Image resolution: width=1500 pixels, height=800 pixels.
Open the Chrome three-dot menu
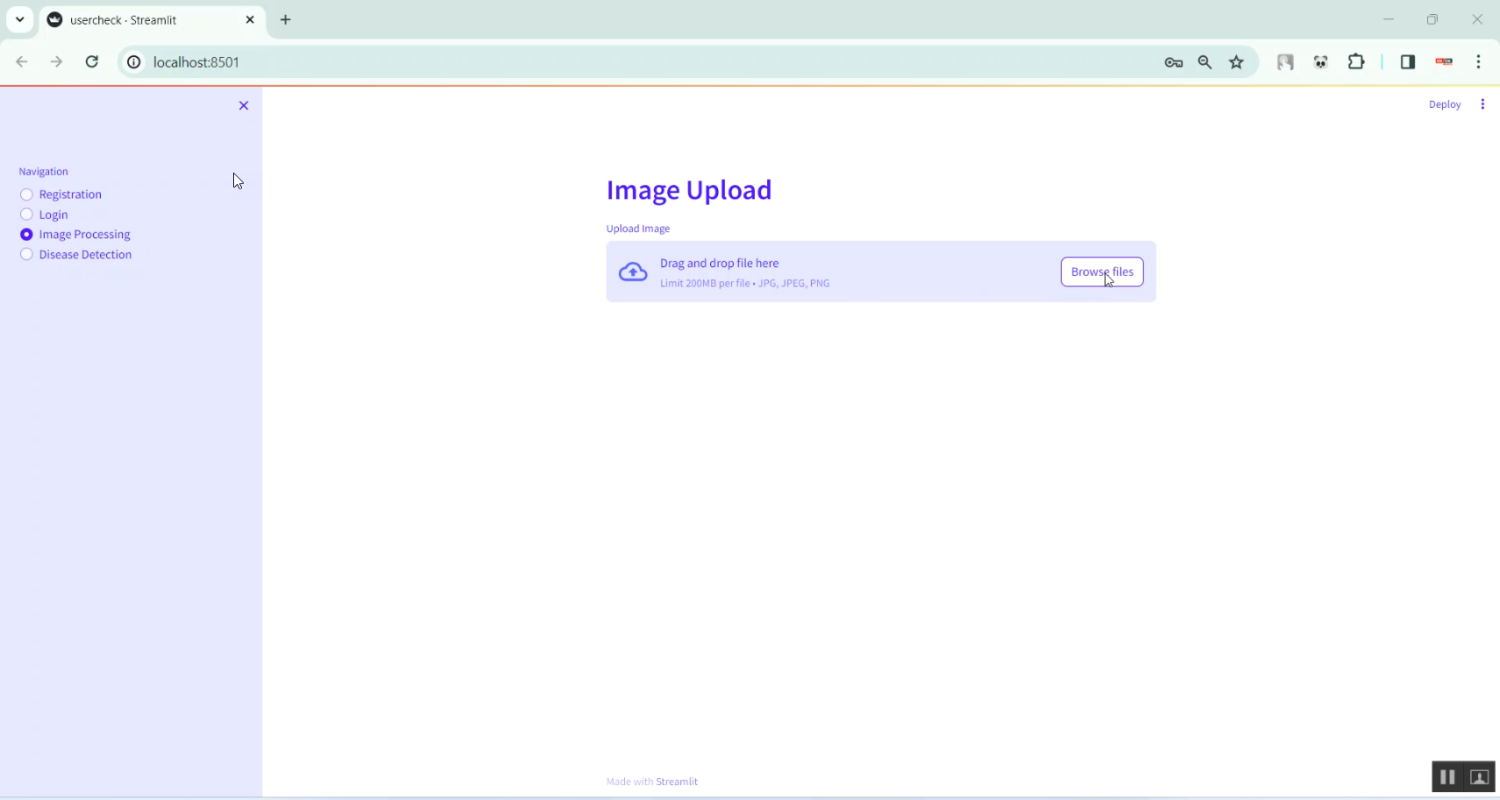click(1479, 62)
